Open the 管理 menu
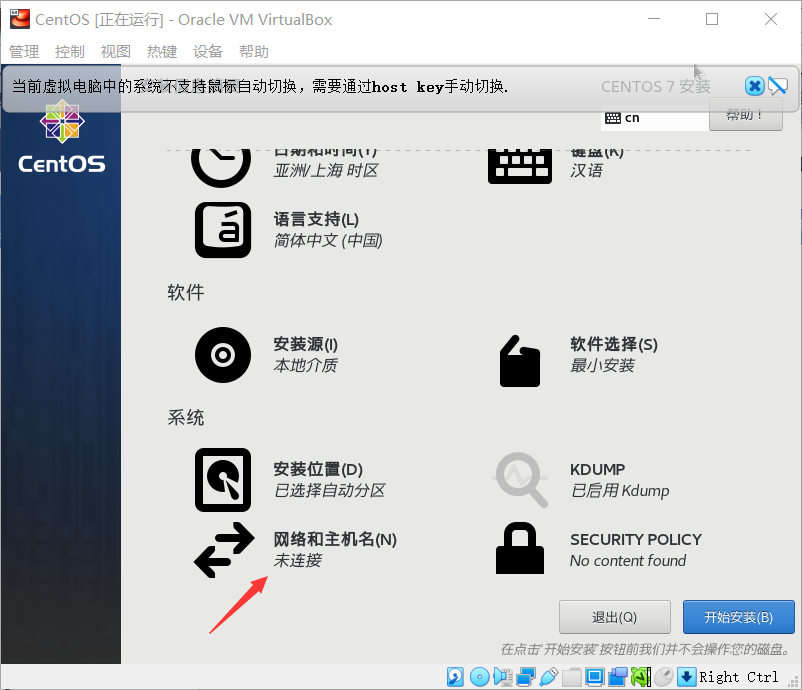Screen dimensions: 802x690 [24, 52]
